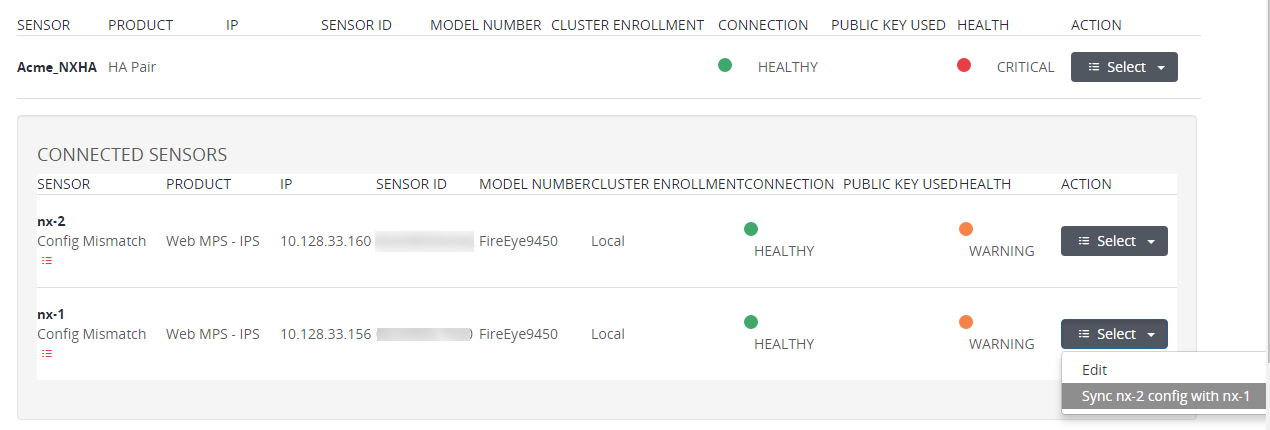This screenshot has width=1270, height=430.
Task: Click FireEye9450 model number in nx-1 row
Action: click(x=518, y=334)
